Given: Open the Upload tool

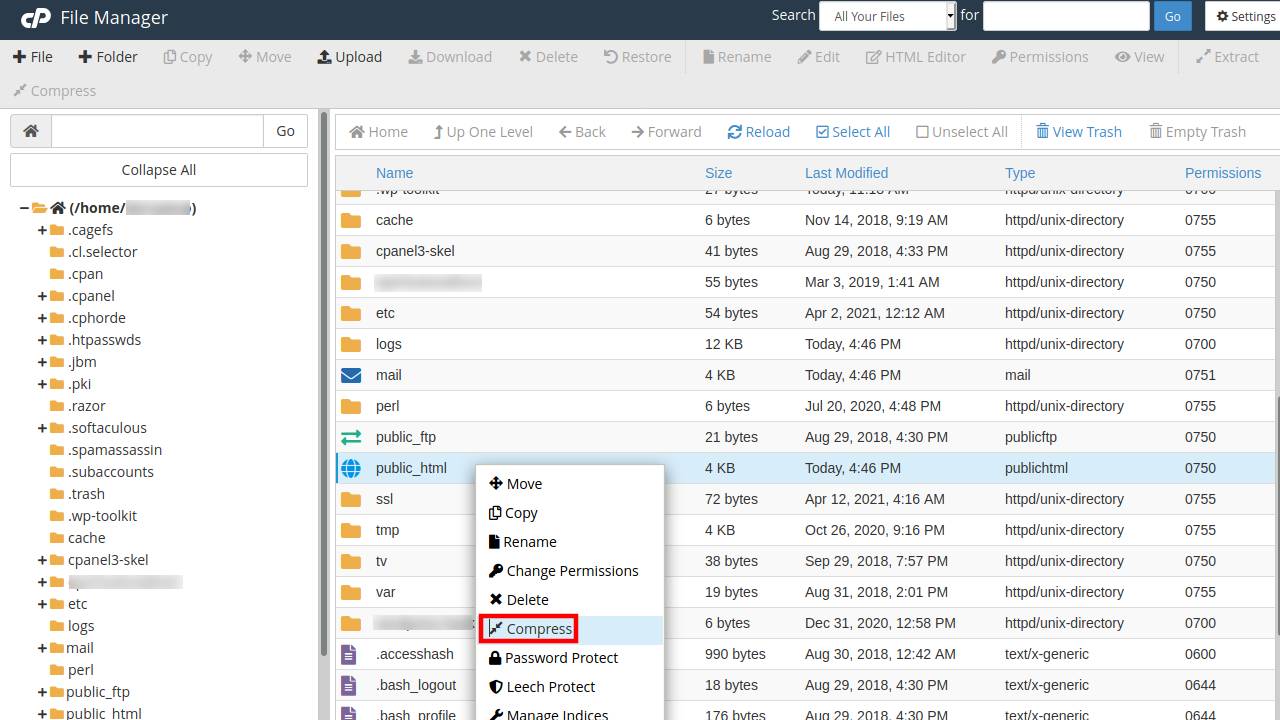Looking at the screenshot, I should tap(350, 57).
